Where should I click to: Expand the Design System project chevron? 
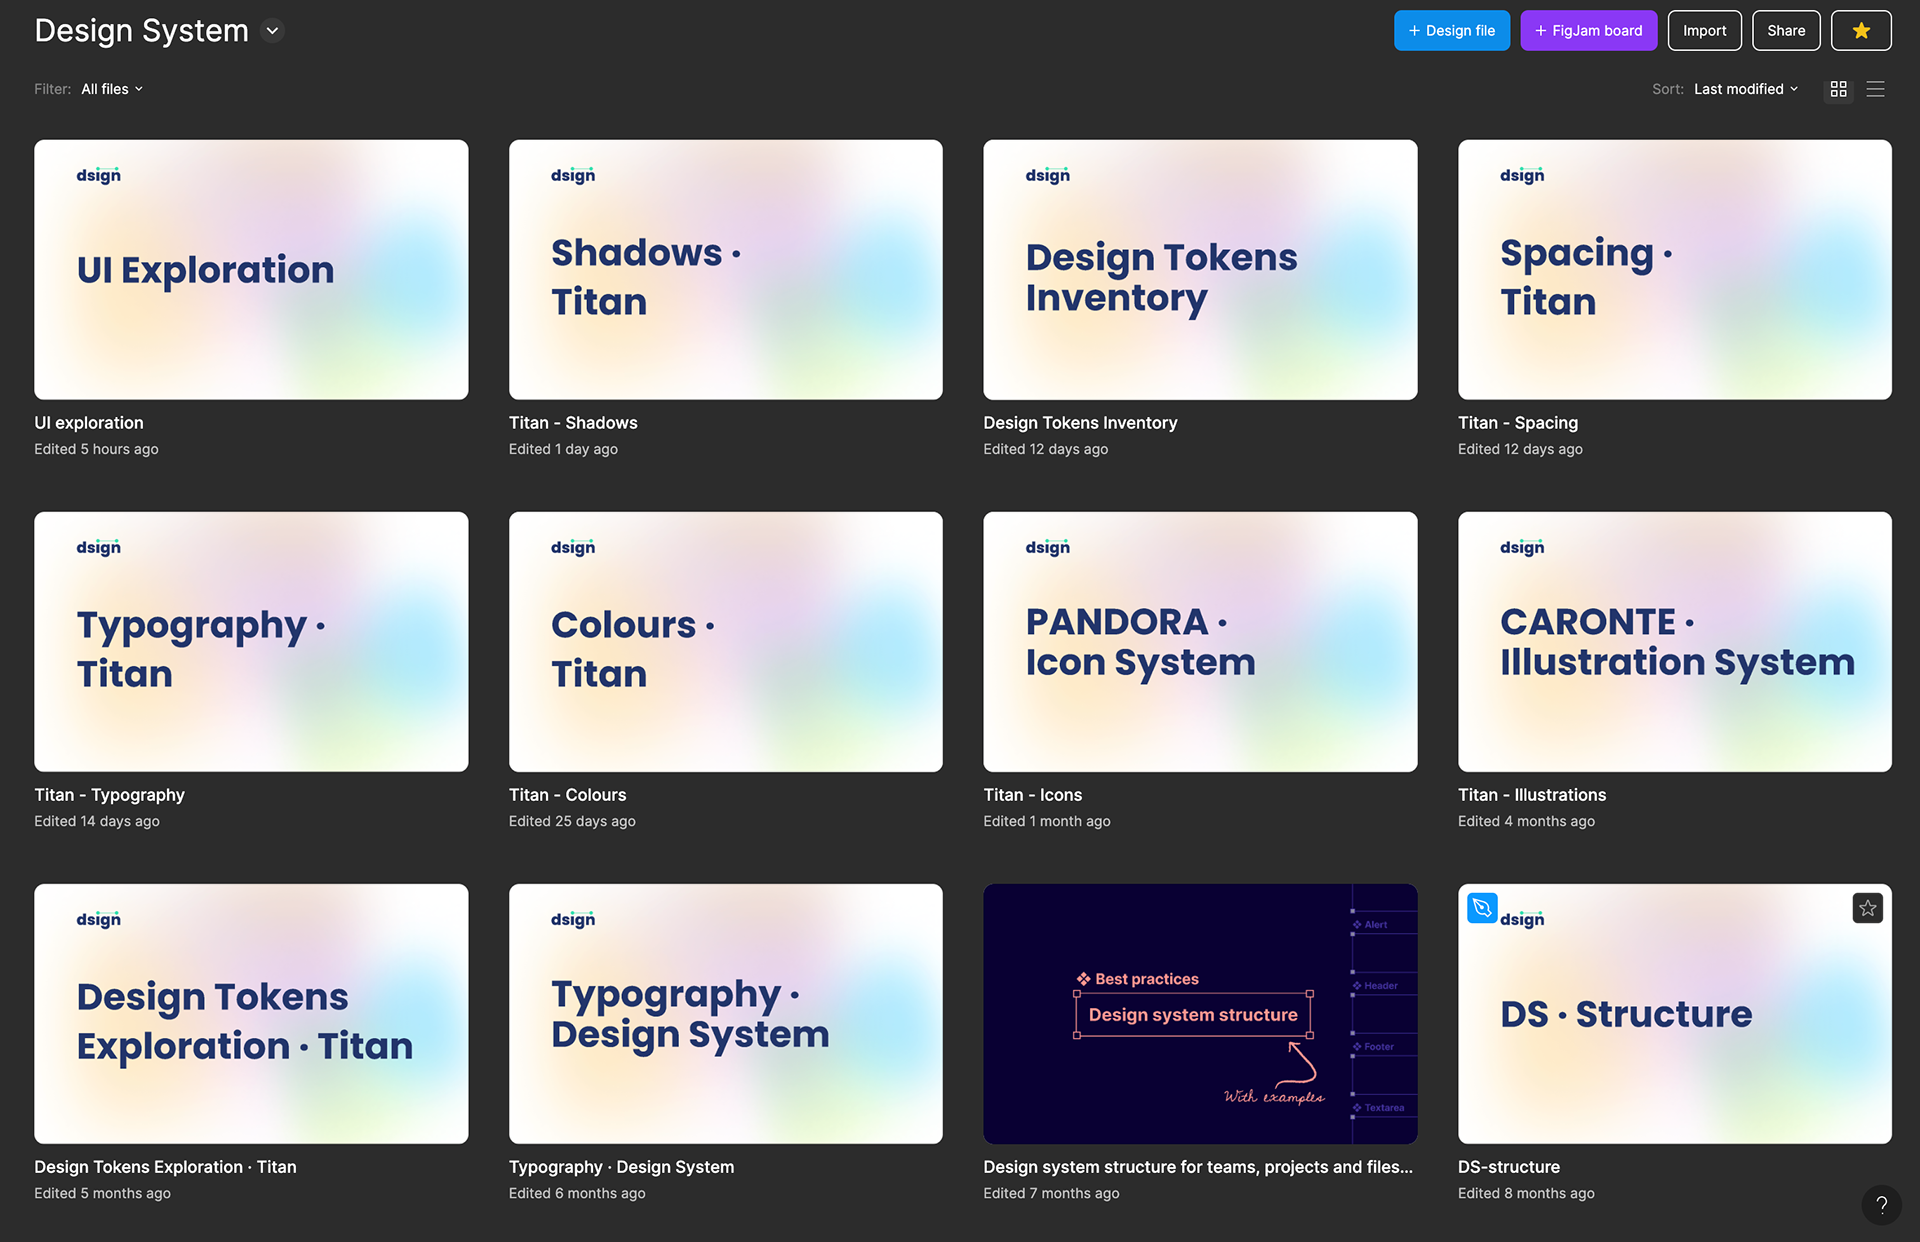[x=272, y=31]
